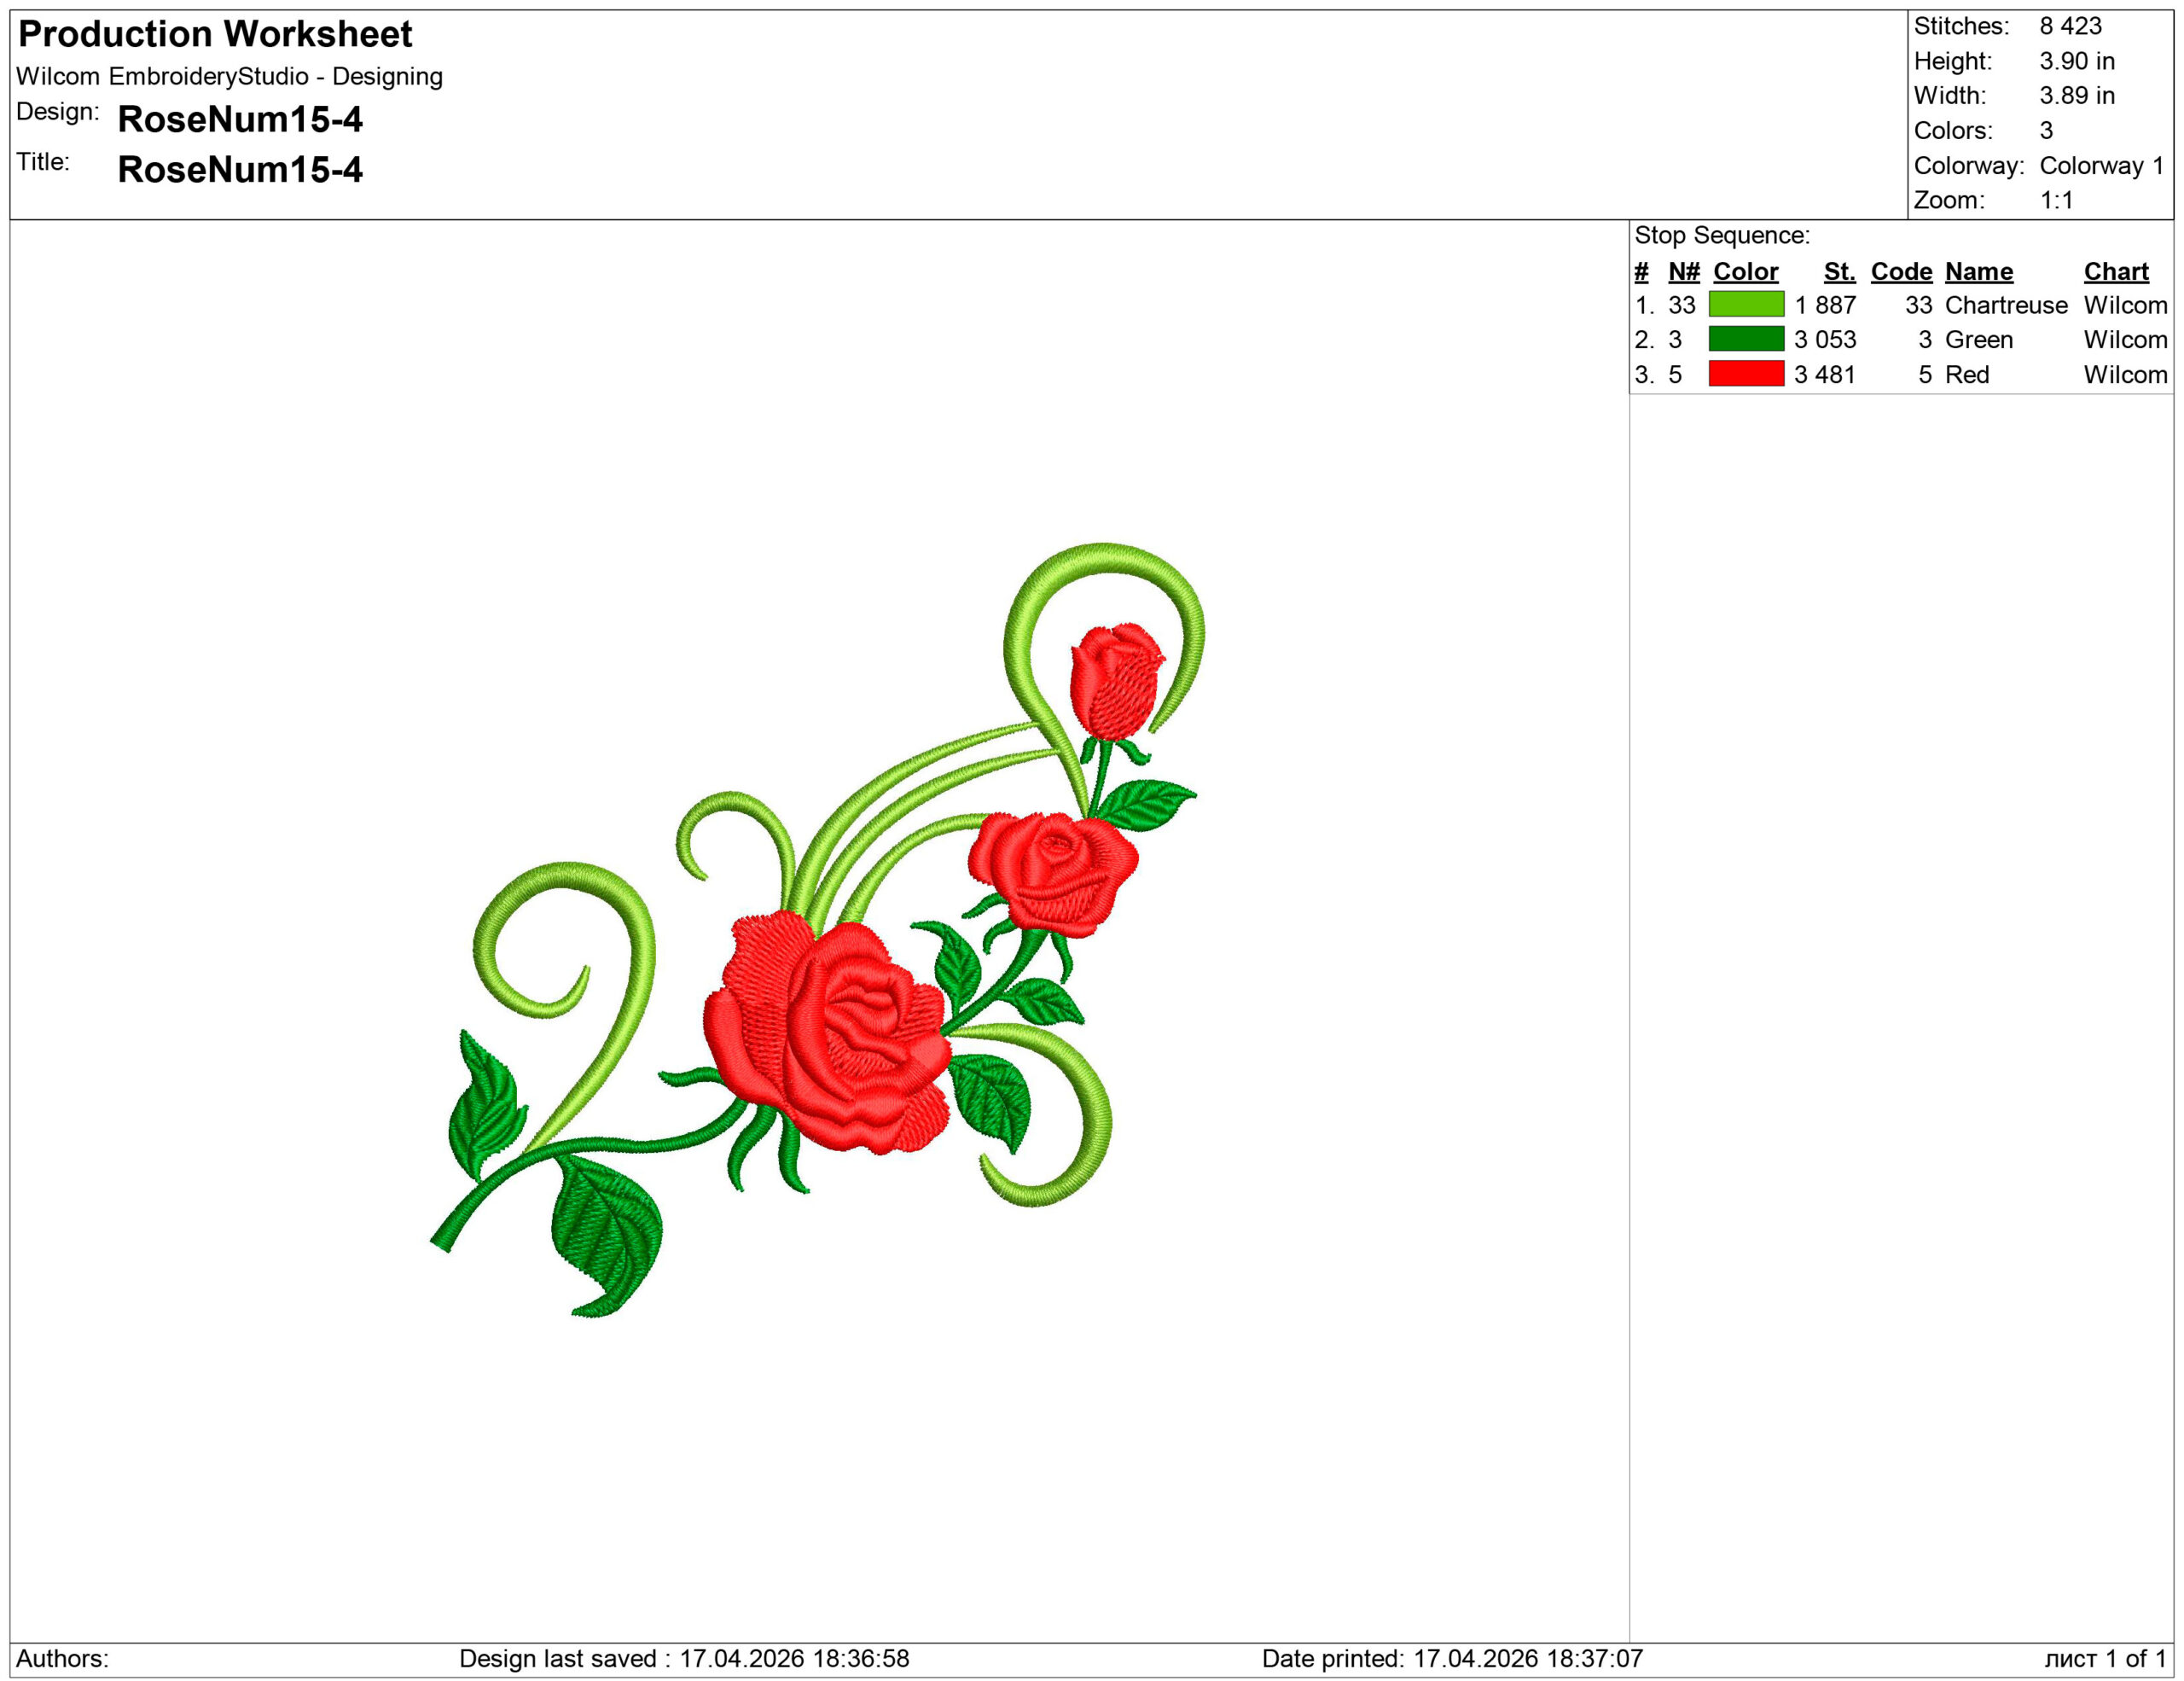Click the Colorway 1 value
Image resolution: width=2184 pixels, height=1681 pixels.
point(2101,165)
